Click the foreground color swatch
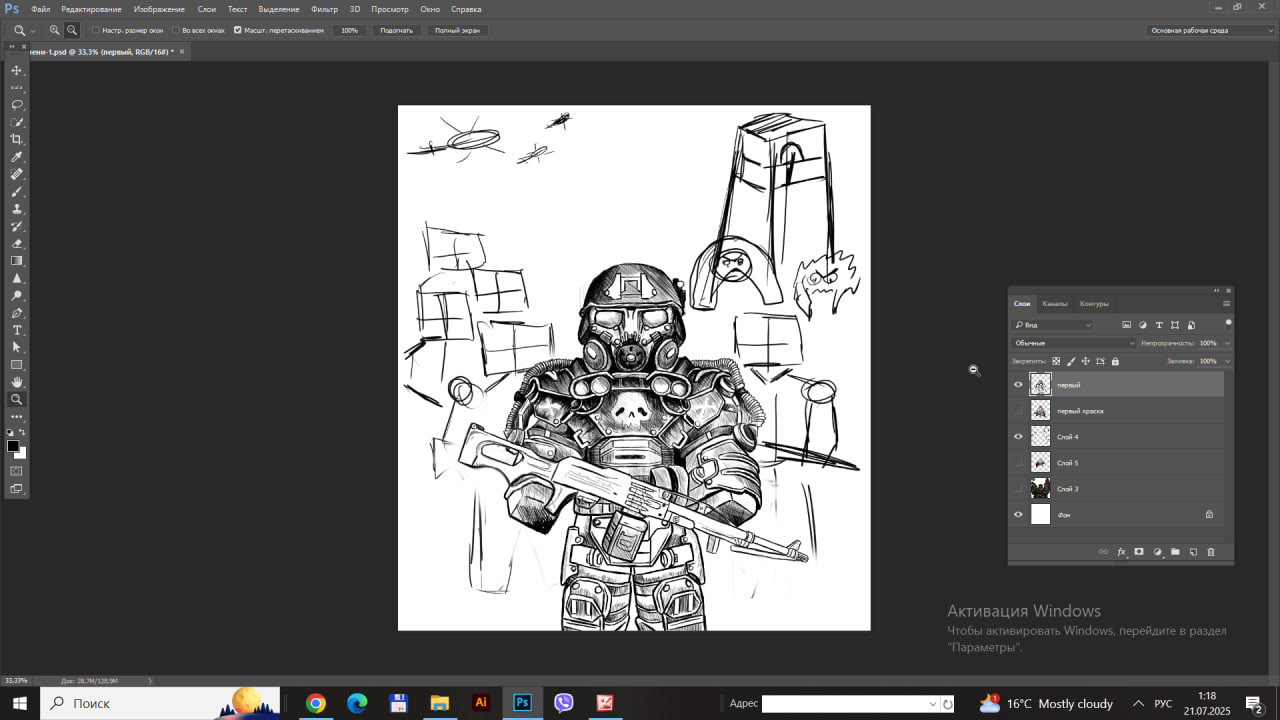The width and height of the screenshot is (1280, 720). point(13,446)
